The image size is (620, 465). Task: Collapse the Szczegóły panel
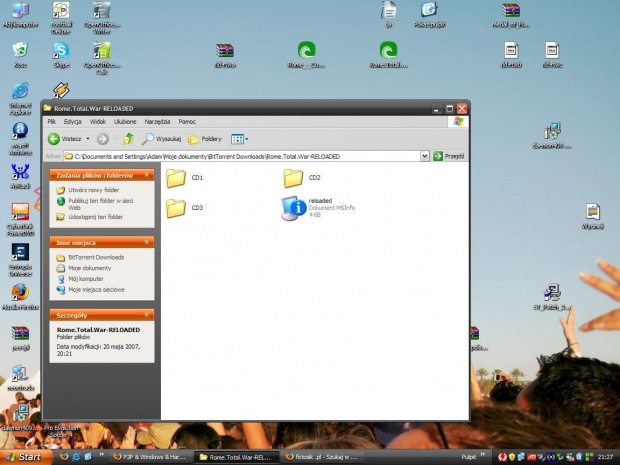(x=147, y=315)
